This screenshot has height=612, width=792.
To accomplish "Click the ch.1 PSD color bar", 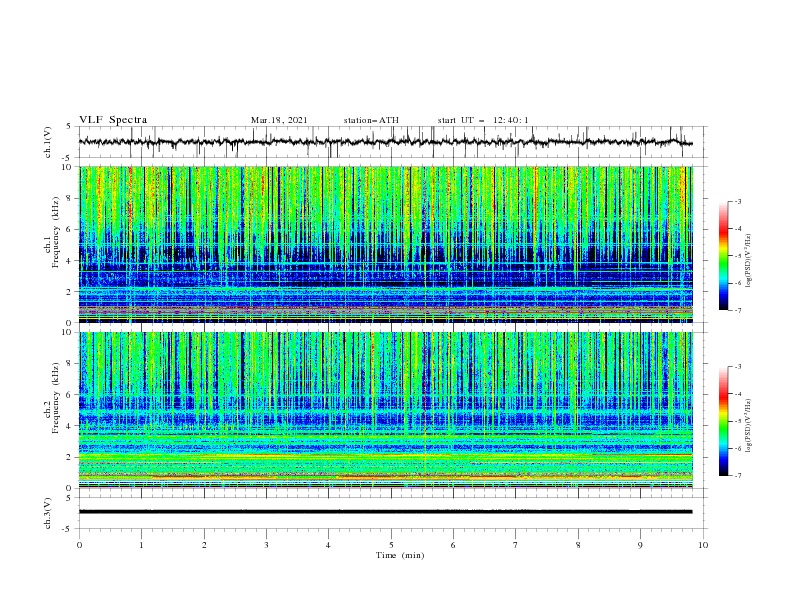I will 724,255.
